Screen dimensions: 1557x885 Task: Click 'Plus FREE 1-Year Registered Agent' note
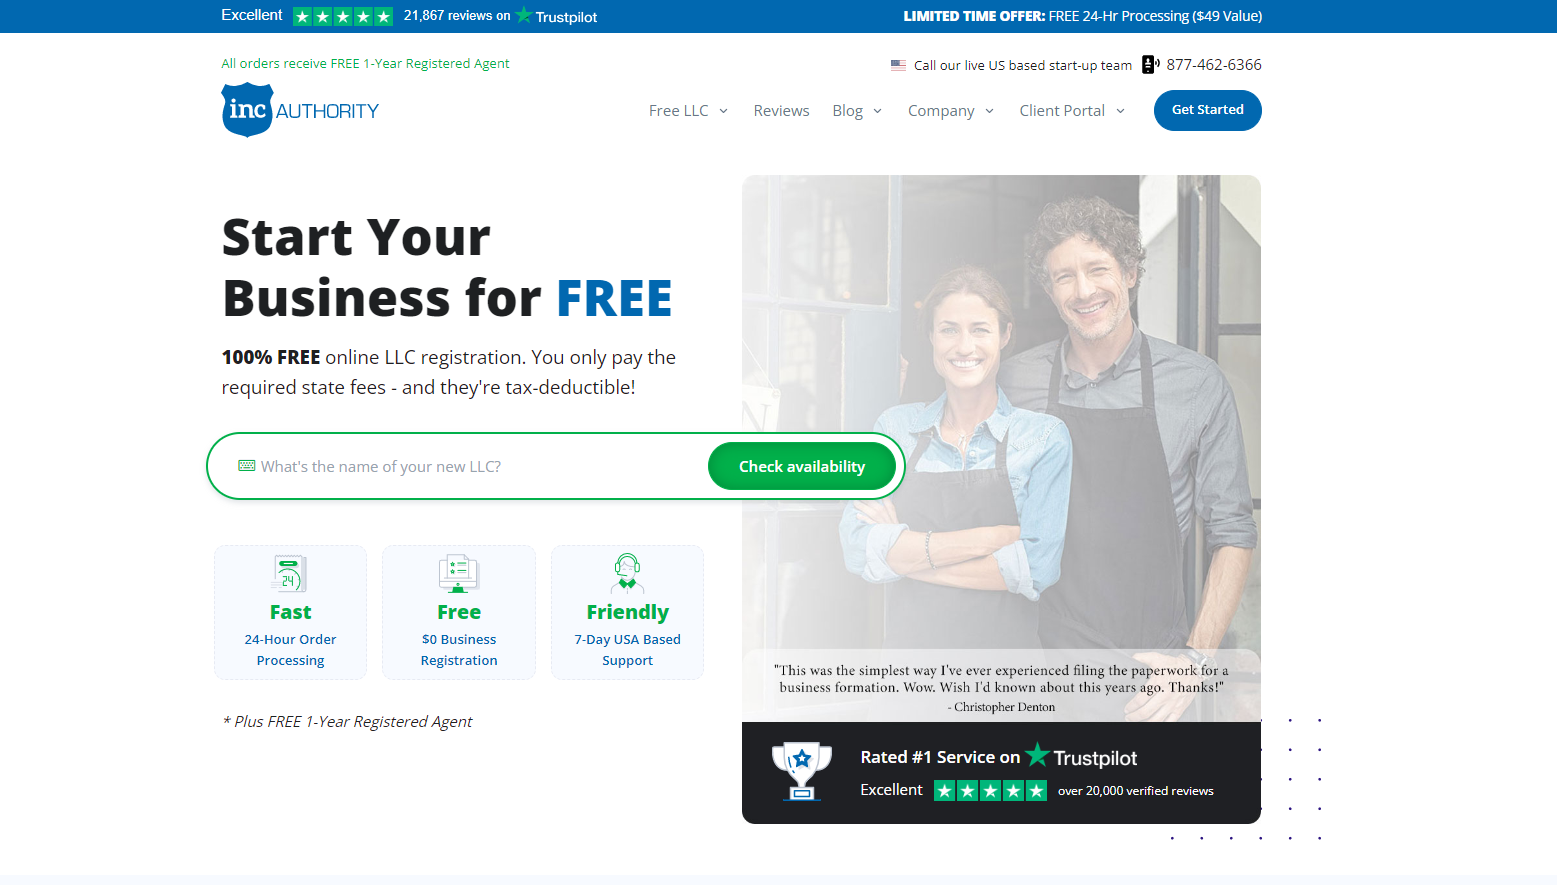pos(347,722)
